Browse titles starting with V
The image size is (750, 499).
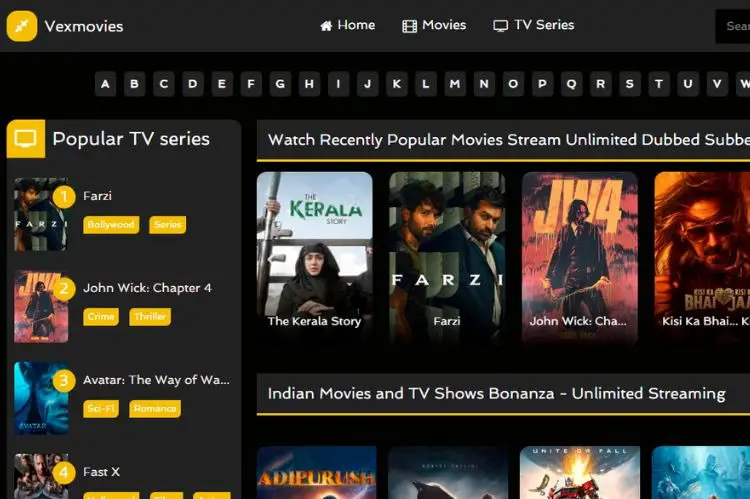(717, 84)
